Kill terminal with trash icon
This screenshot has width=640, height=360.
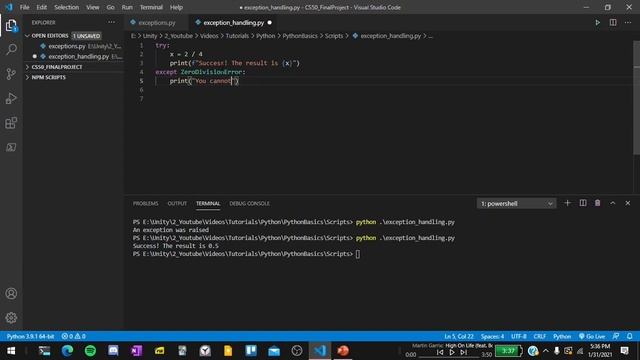click(x=598, y=203)
